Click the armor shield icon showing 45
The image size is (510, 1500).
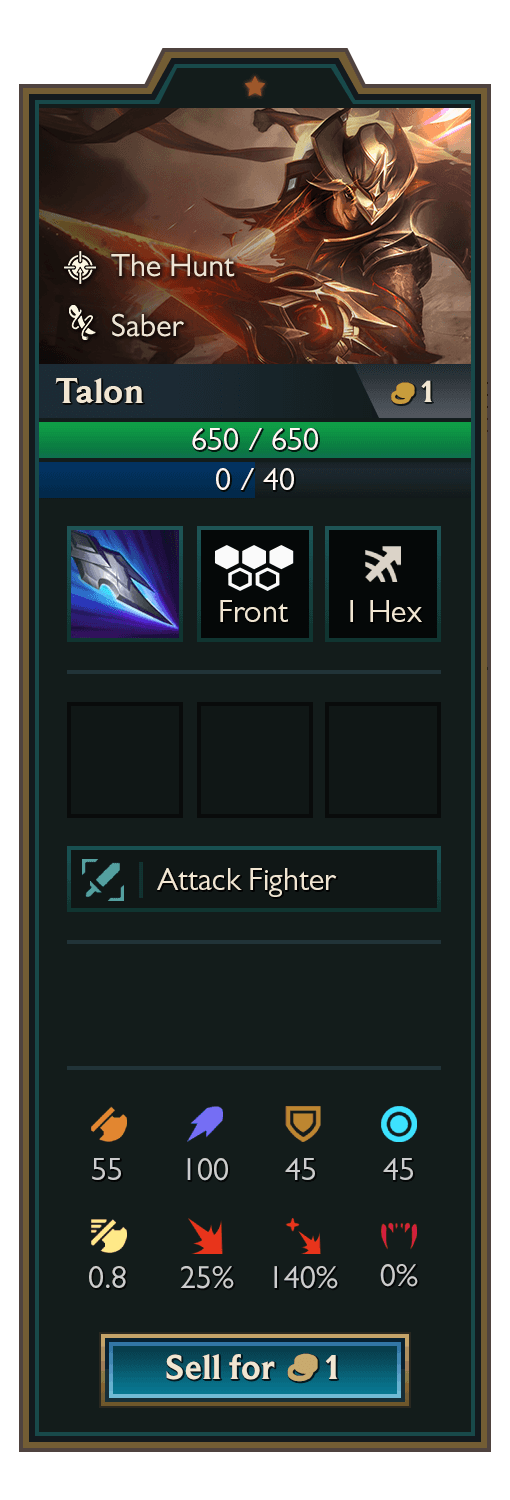point(301,1126)
